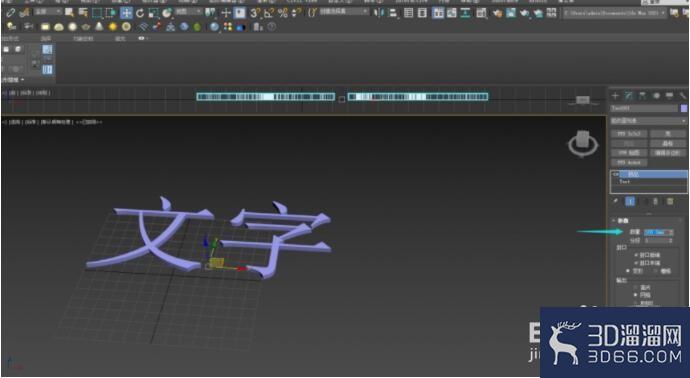Open the Curve Editor
690x378 pixels.
click(x=452, y=13)
